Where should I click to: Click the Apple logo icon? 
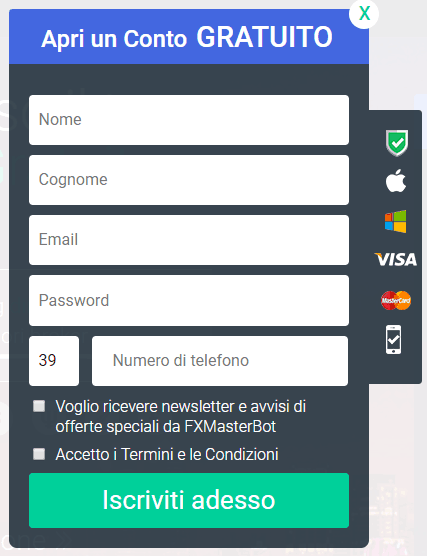(x=396, y=180)
